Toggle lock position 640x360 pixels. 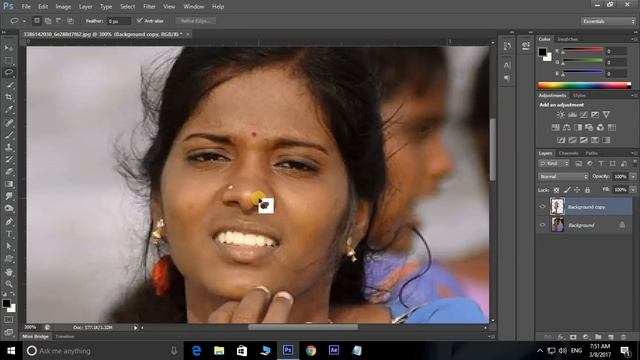point(577,190)
